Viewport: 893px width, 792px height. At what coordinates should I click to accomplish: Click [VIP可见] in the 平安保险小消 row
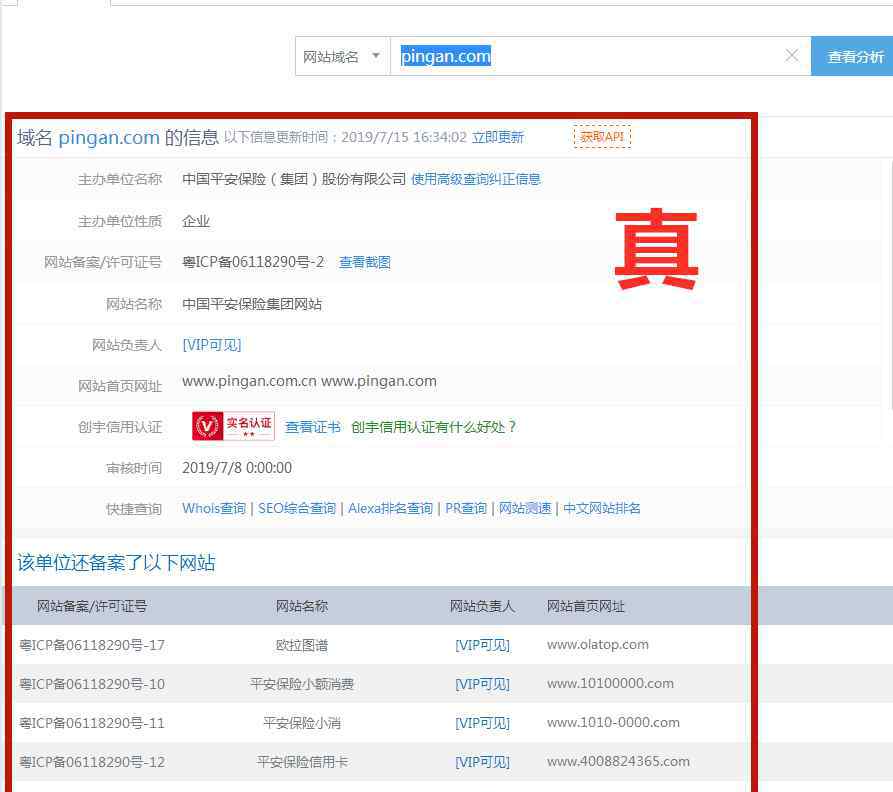(482, 723)
